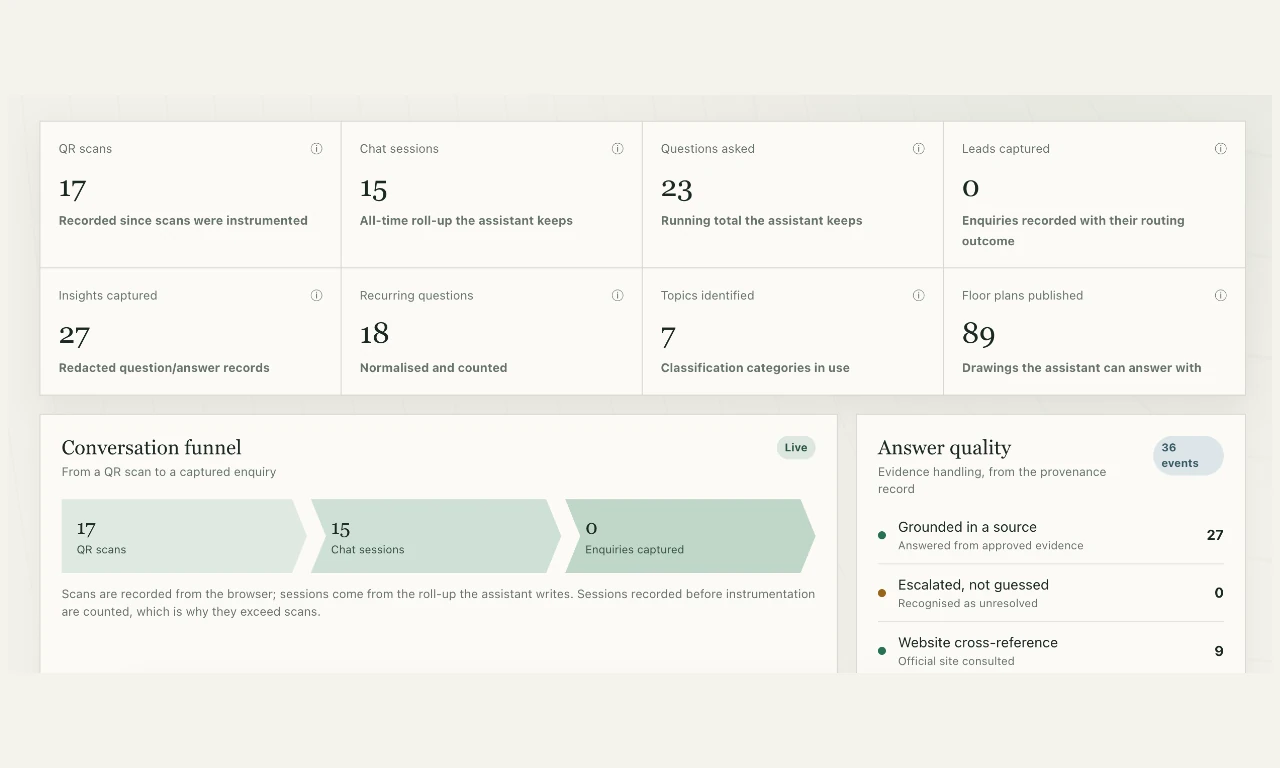Click "Running total the assistant keeps" text
This screenshot has width=1280, height=768.
tap(761, 221)
